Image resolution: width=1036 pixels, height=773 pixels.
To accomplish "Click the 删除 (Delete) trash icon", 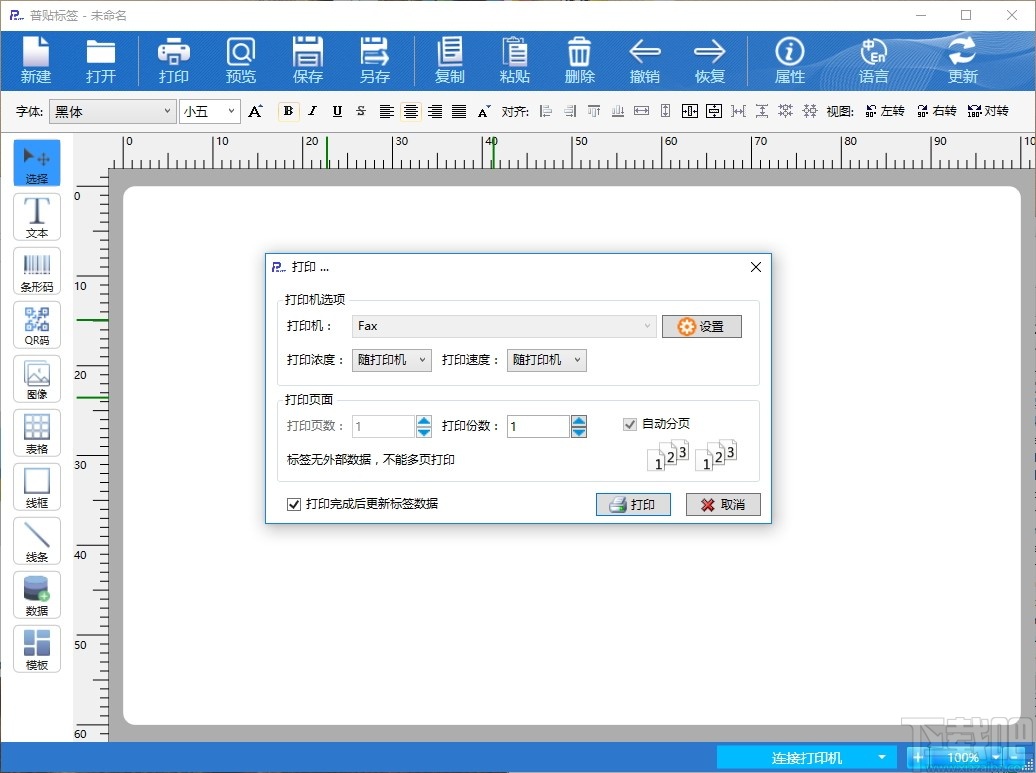I will (x=579, y=60).
